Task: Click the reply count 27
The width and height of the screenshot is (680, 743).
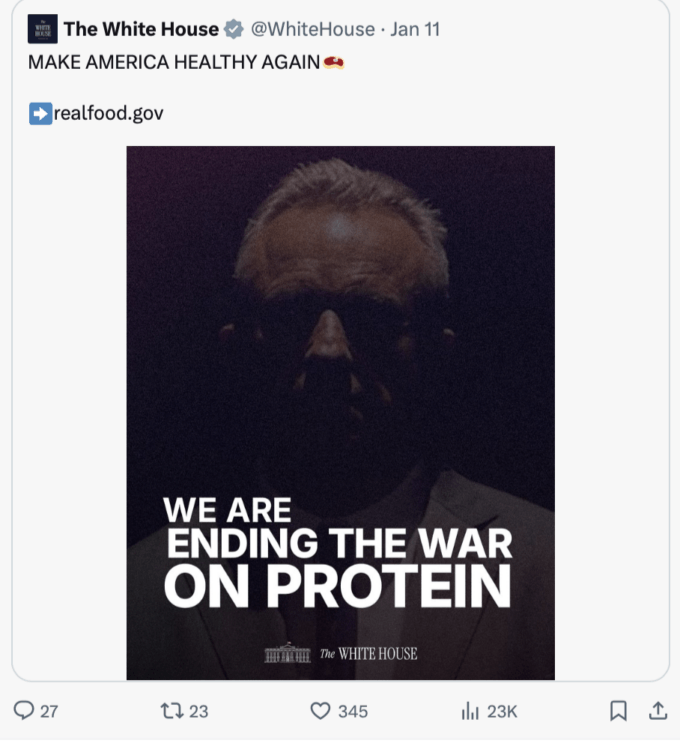Action: tap(49, 712)
